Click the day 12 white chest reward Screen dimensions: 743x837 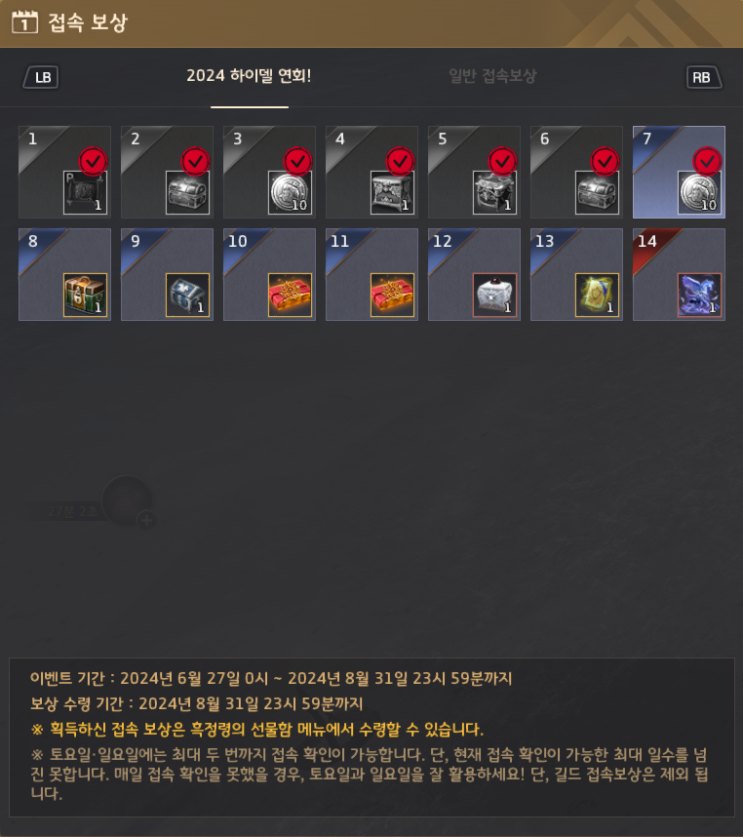[x=495, y=295]
